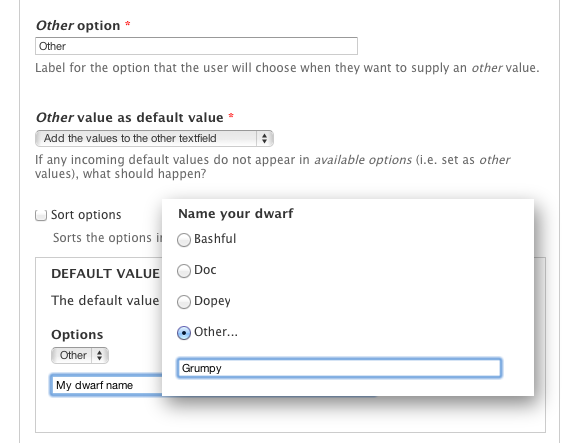Open the 'Add the values to the other textfield' dropdown

pos(154,138)
